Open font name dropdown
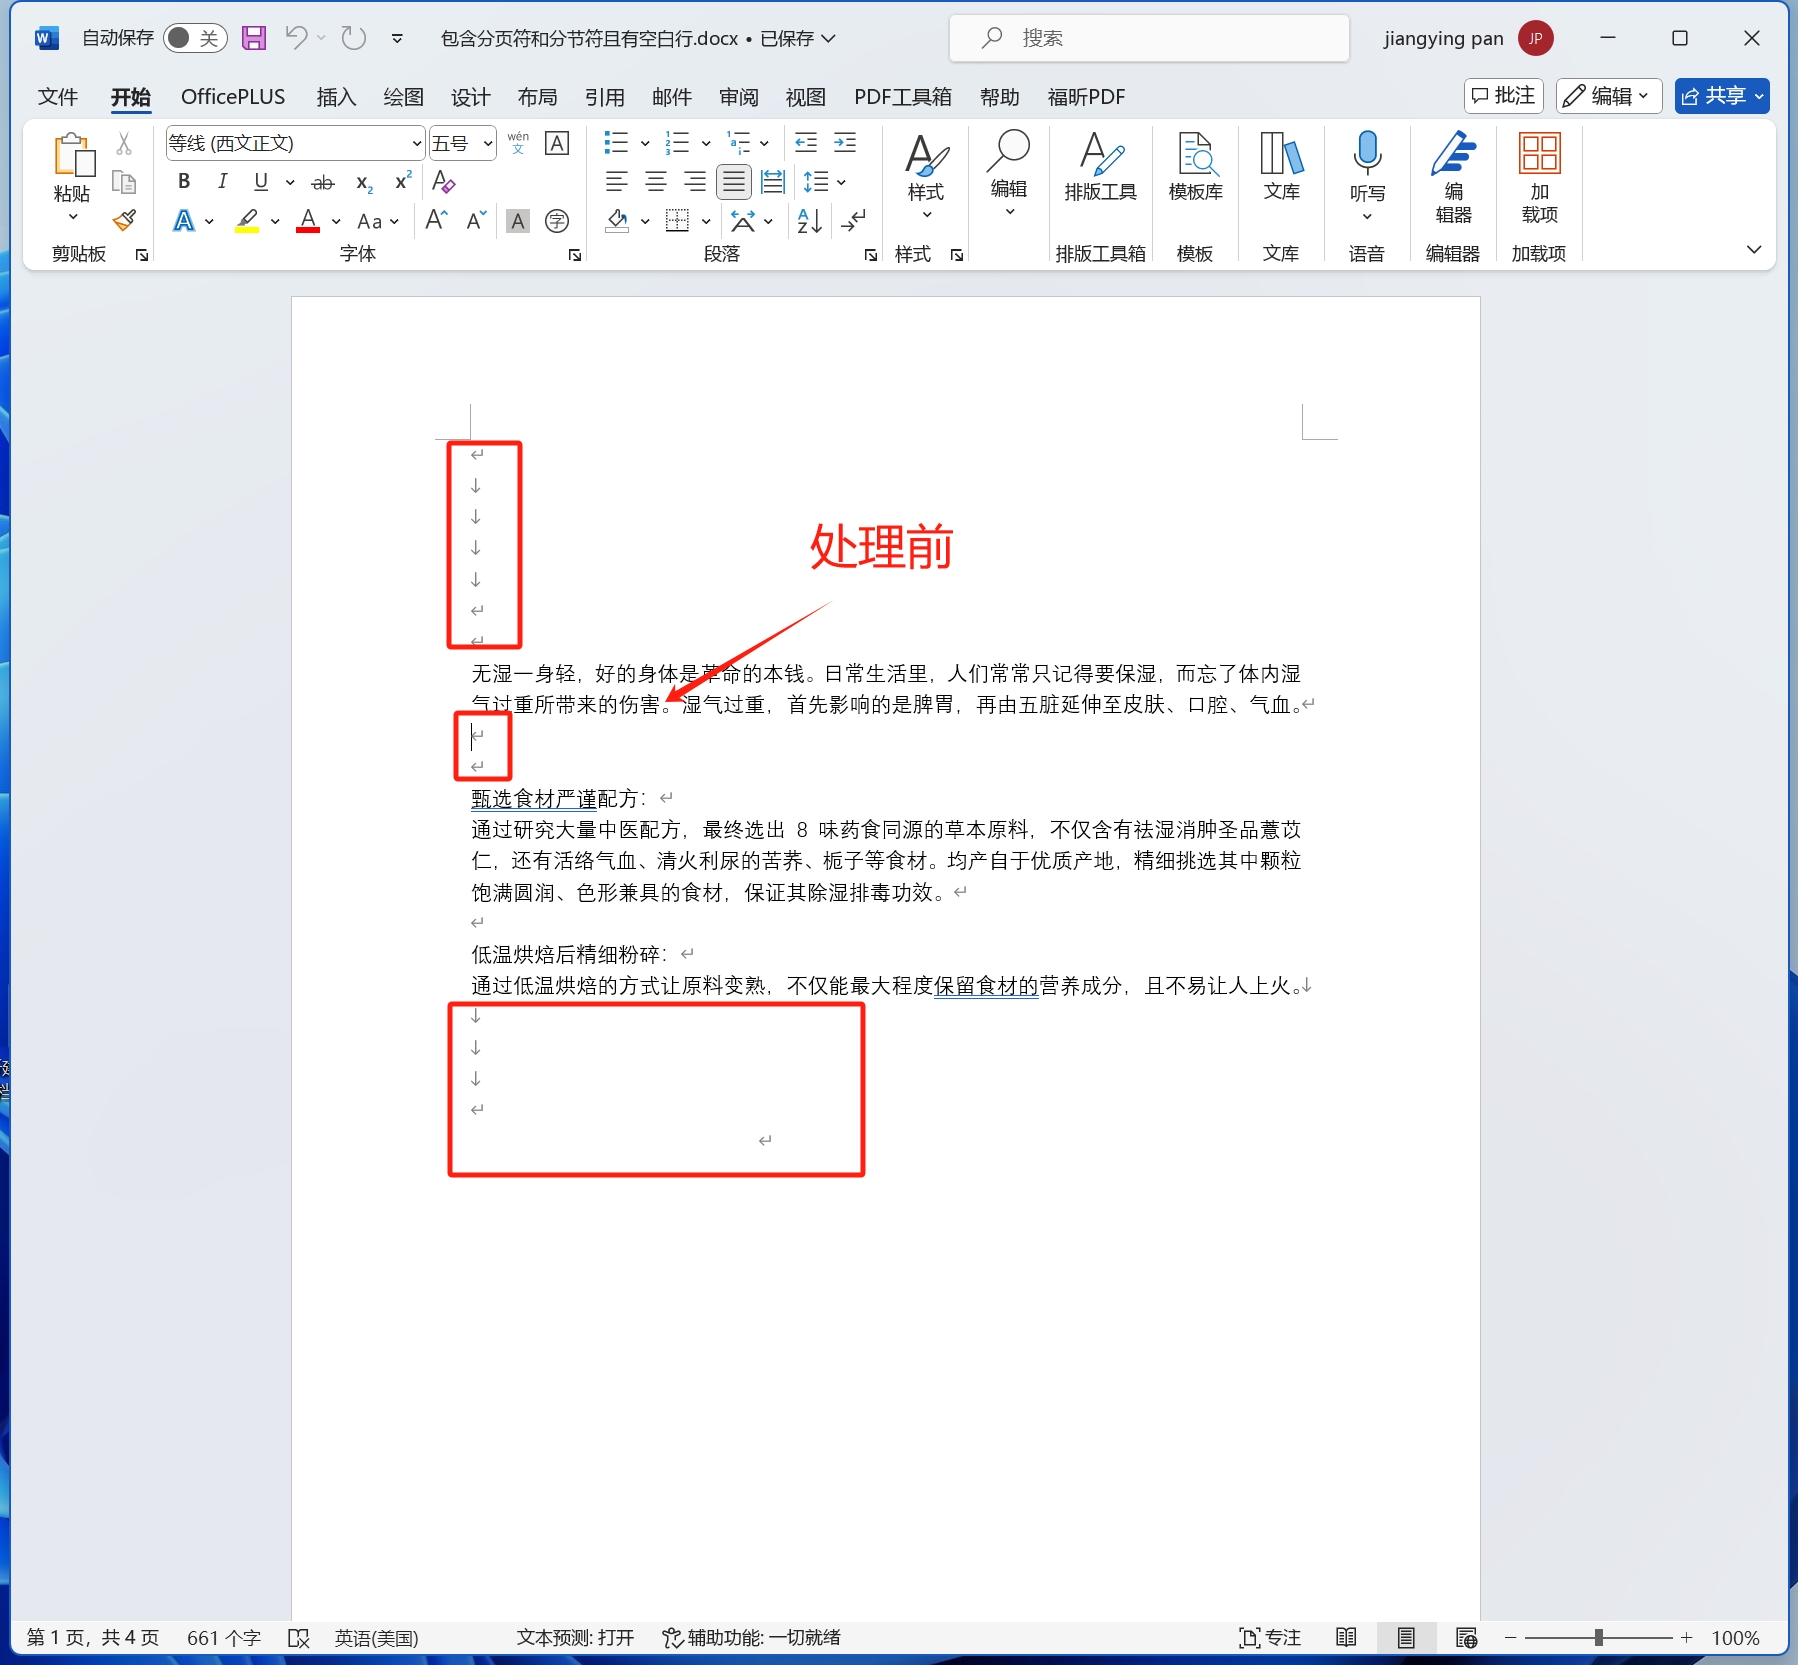 [417, 144]
